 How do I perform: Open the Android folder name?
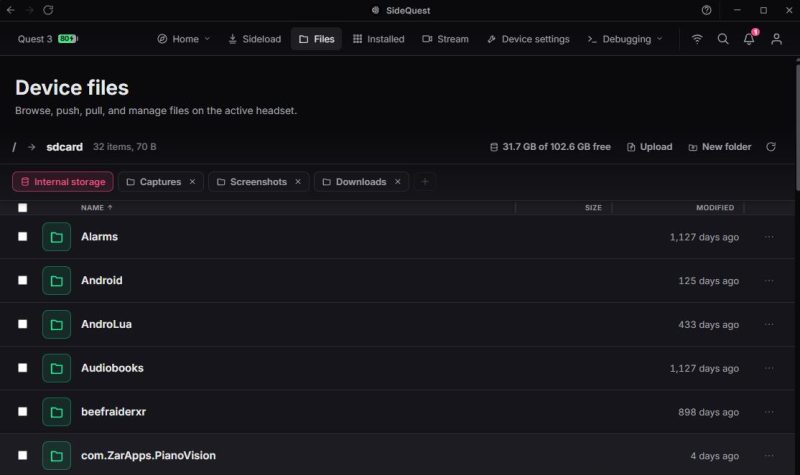coord(102,281)
